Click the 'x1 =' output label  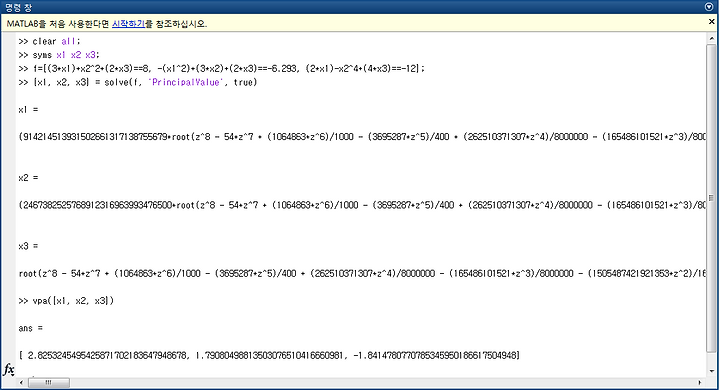(x=28, y=110)
